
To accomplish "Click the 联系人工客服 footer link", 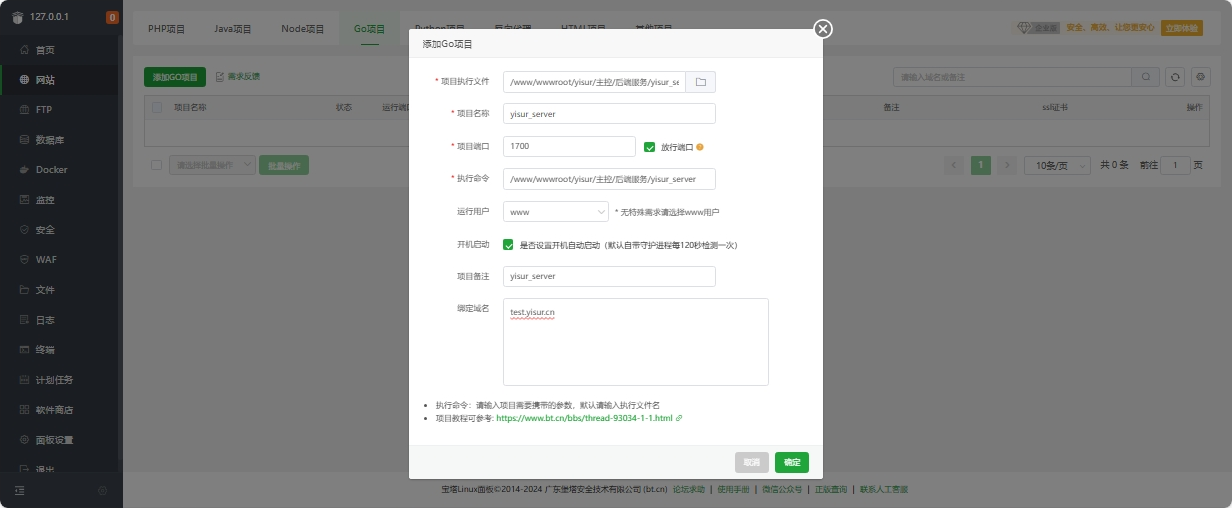I will 884,490.
